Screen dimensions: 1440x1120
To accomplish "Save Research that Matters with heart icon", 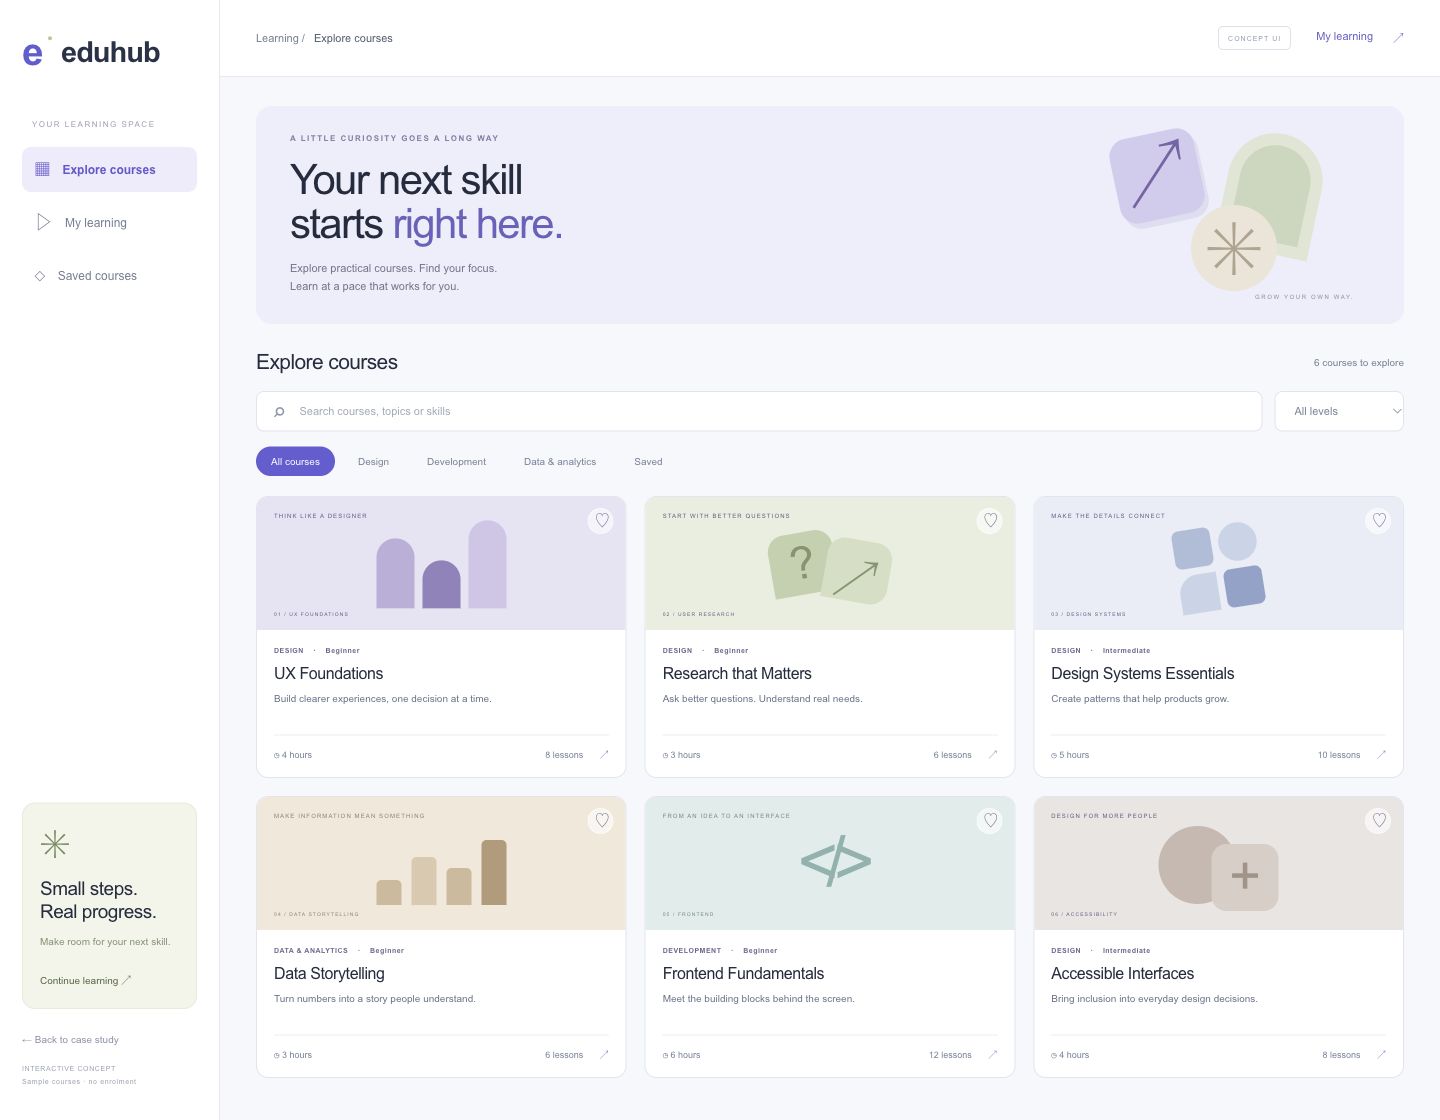I will pyautogui.click(x=990, y=520).
